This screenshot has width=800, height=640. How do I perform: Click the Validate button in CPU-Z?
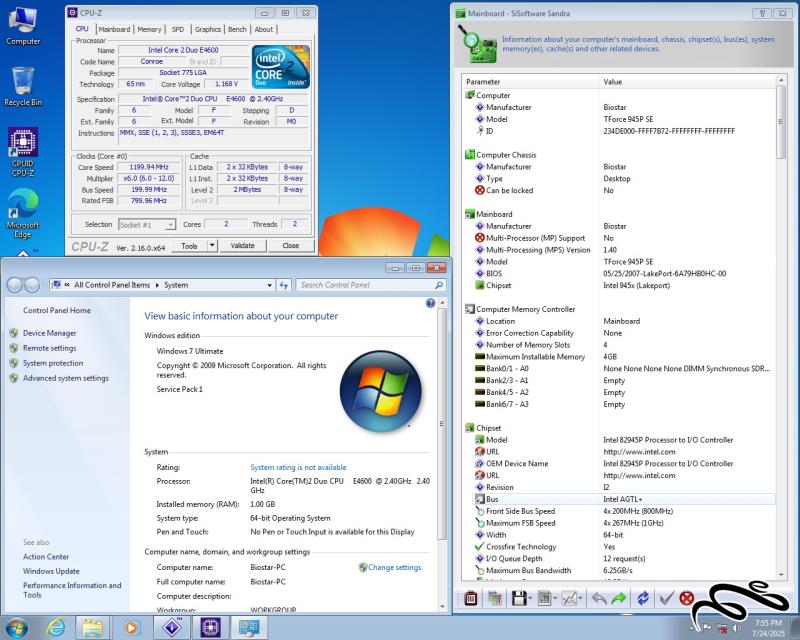click(242, 245)
